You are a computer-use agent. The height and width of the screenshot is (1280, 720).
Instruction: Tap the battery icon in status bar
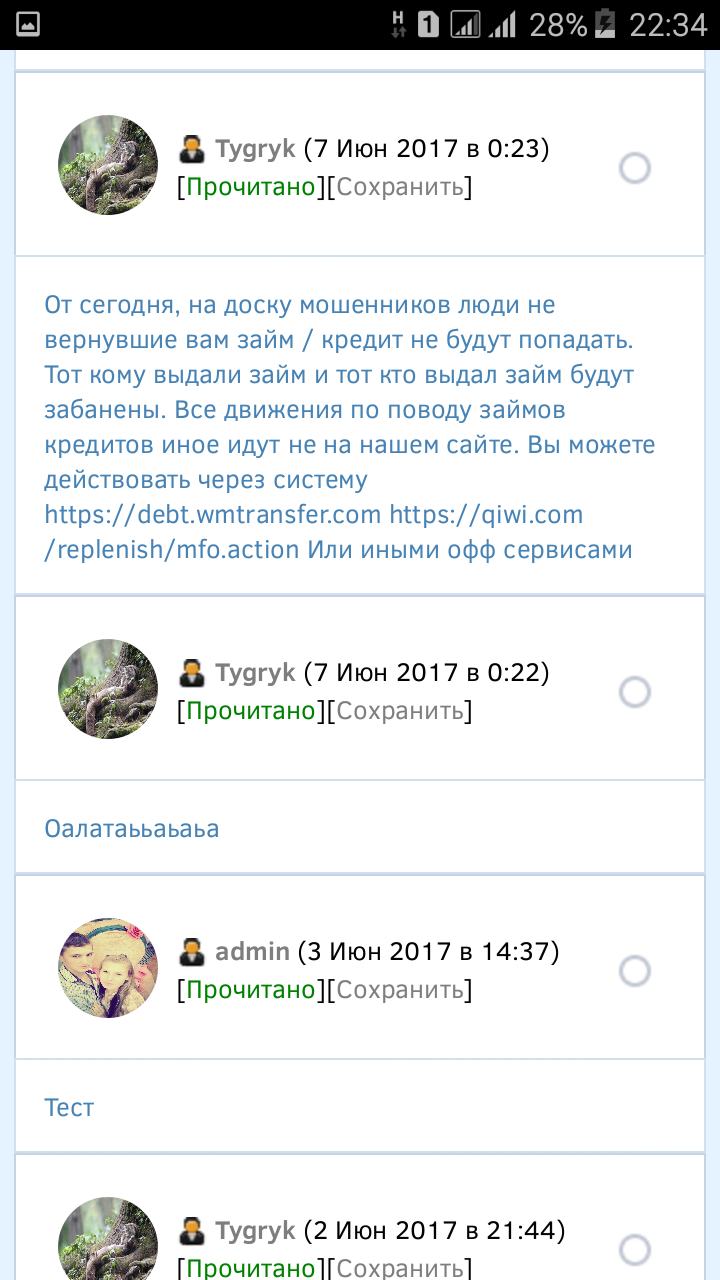[606, 25]
